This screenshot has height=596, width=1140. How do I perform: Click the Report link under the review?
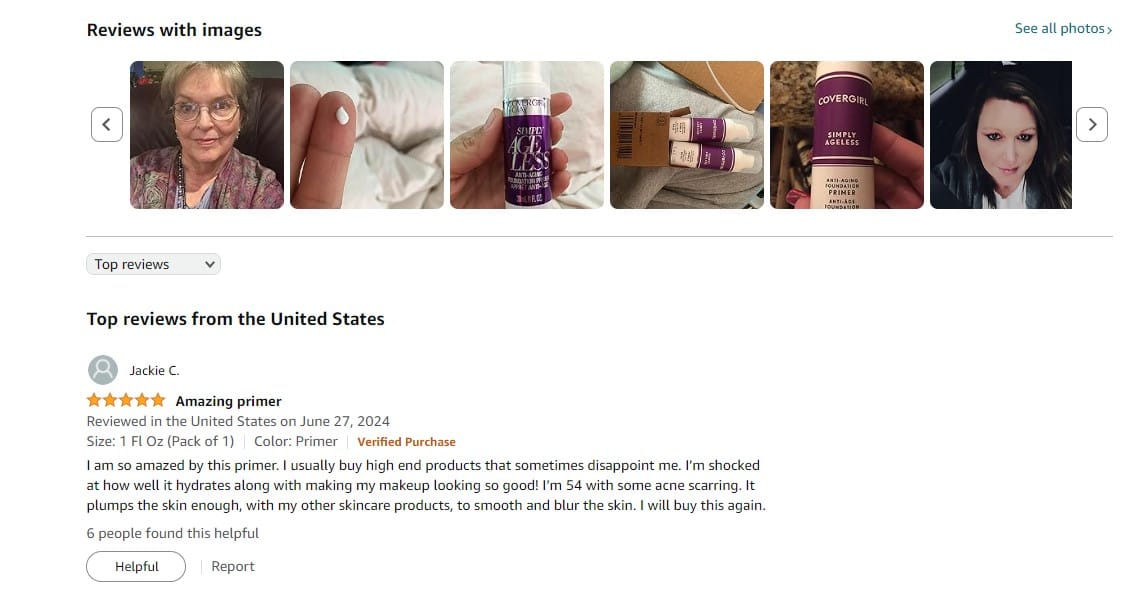click(233, 566)
